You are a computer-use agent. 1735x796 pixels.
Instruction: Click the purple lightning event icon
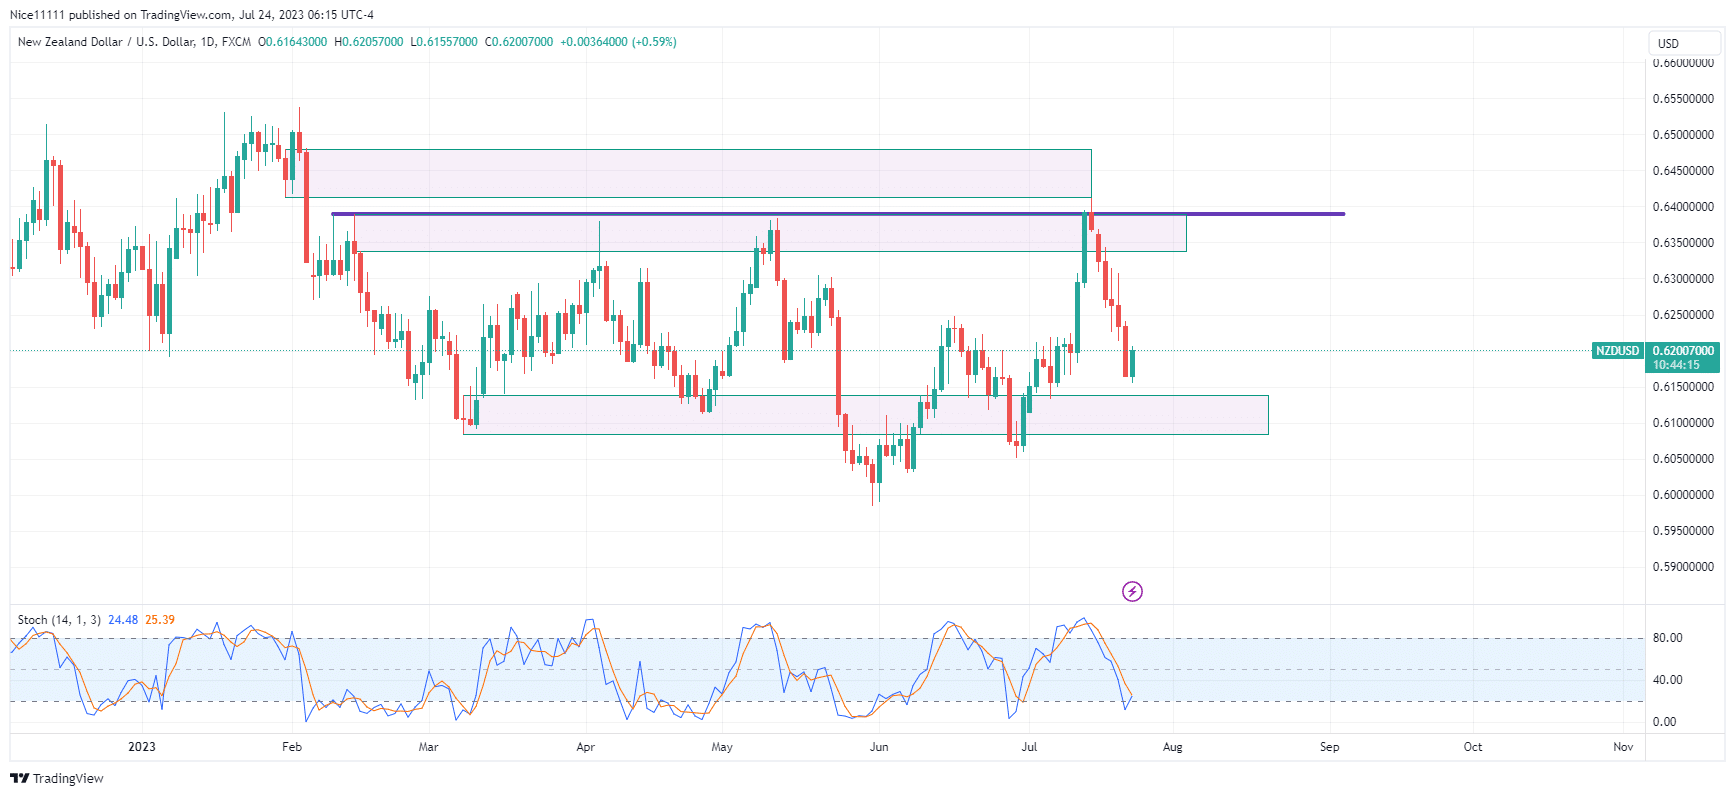click(1132, 592)
